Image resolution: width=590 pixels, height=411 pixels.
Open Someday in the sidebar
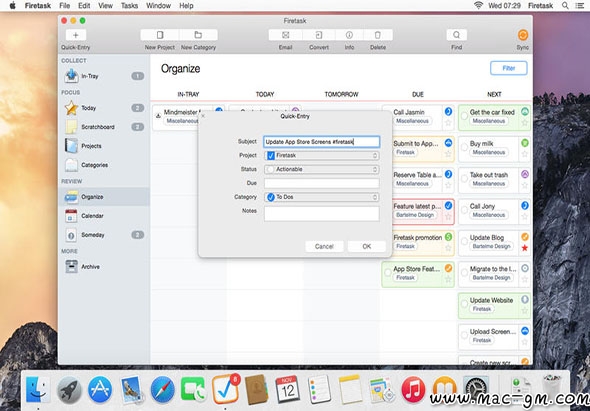tap(103, 235)
